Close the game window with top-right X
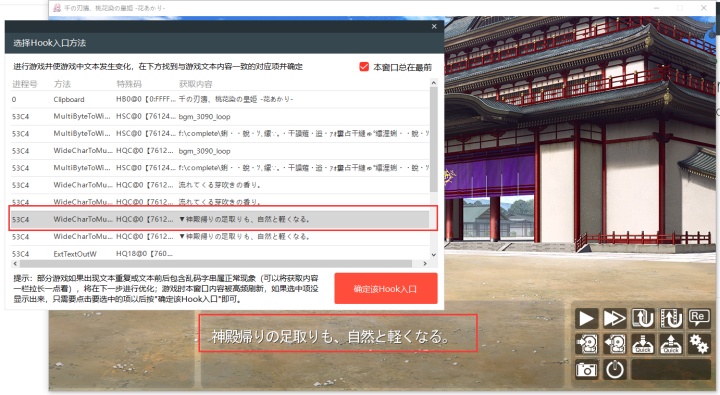This screenshot has width=720, height=395. 703,8
